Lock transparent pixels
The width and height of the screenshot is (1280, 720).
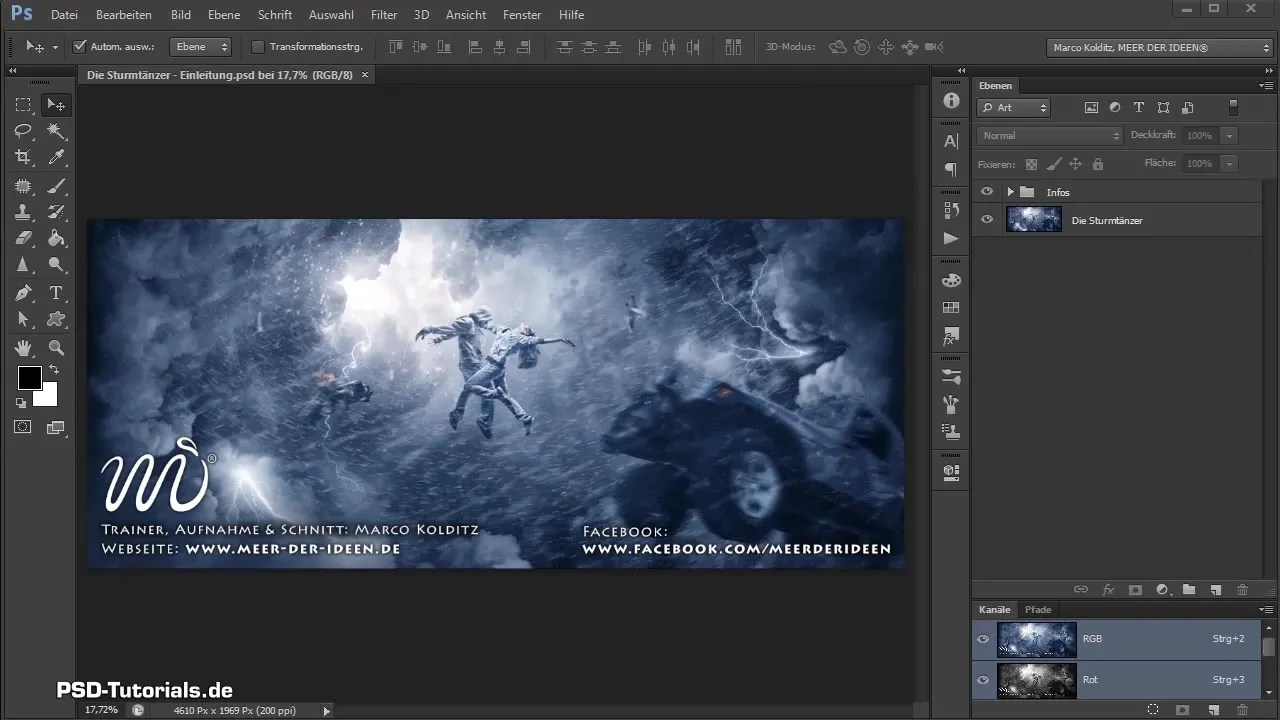pyautogui.click(x=1032, y=164)
